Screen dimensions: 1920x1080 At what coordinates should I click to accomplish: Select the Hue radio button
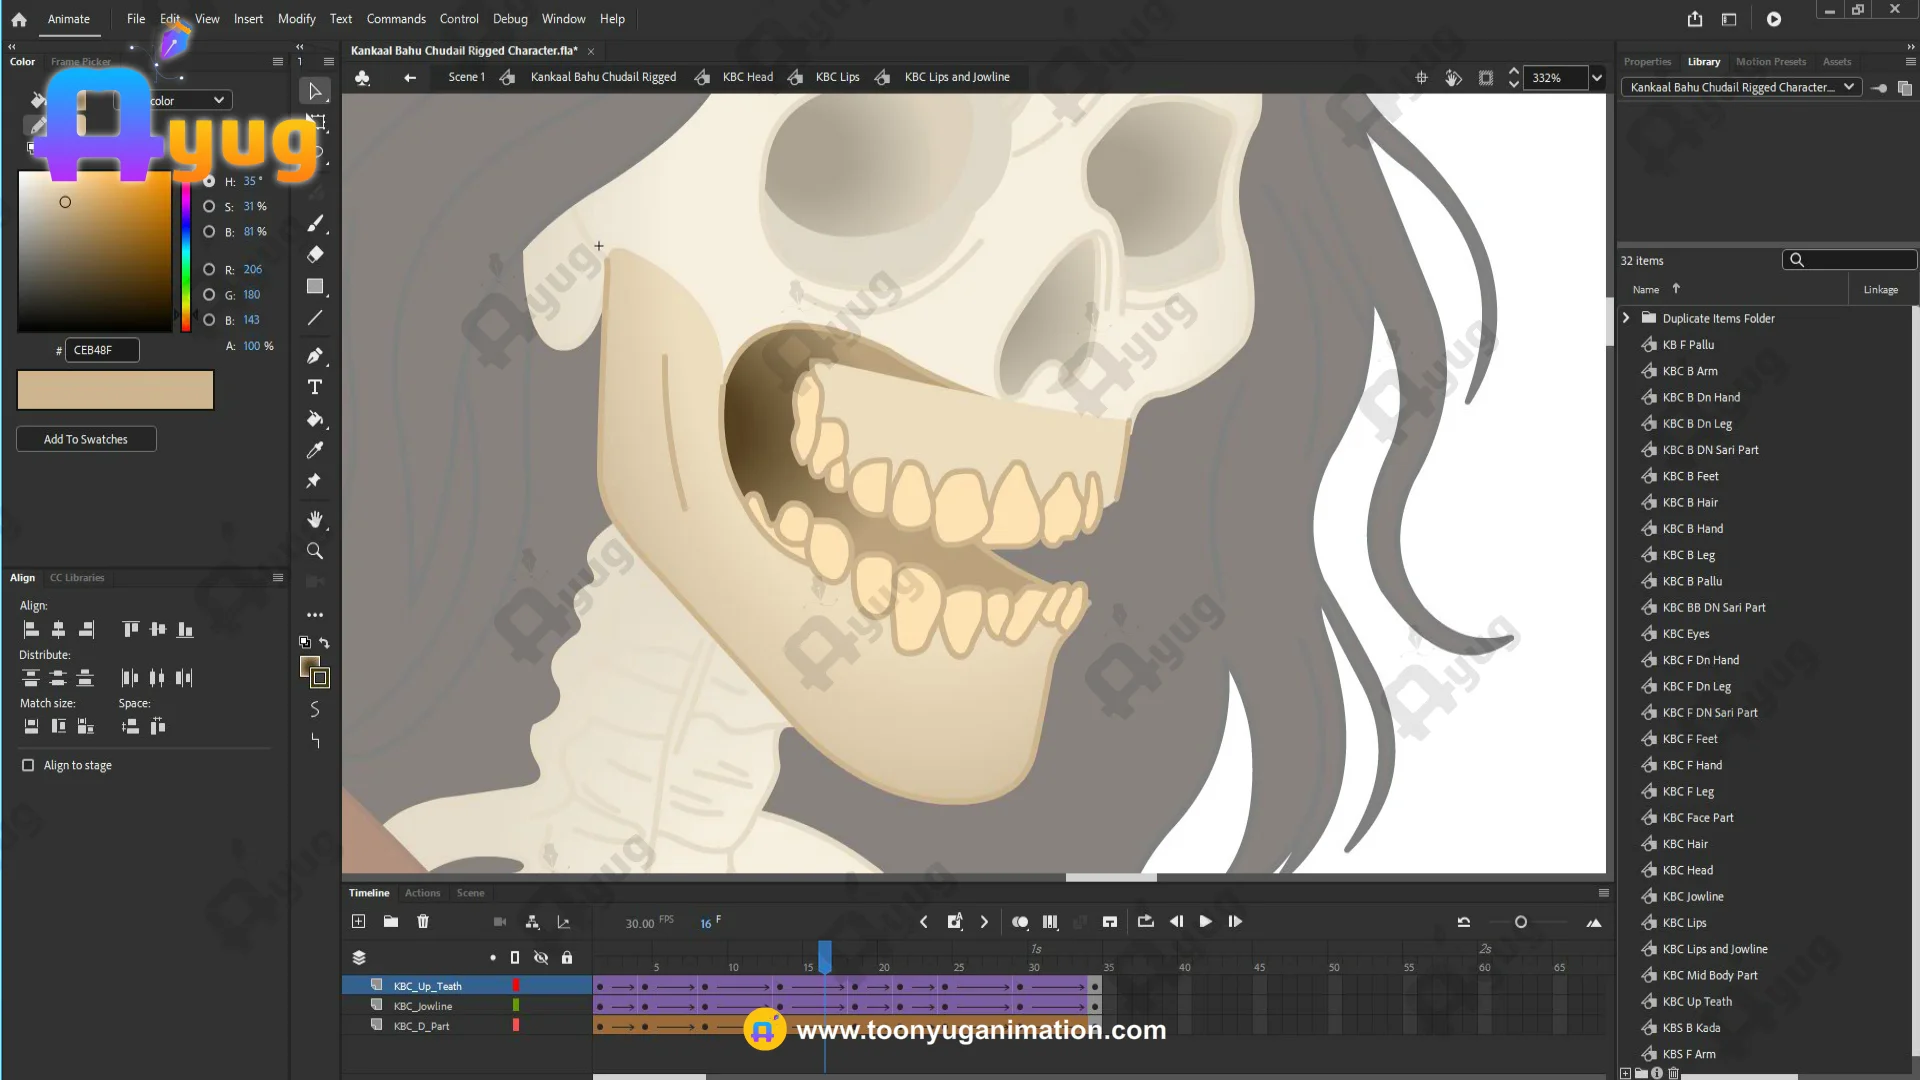click(209, 181)
